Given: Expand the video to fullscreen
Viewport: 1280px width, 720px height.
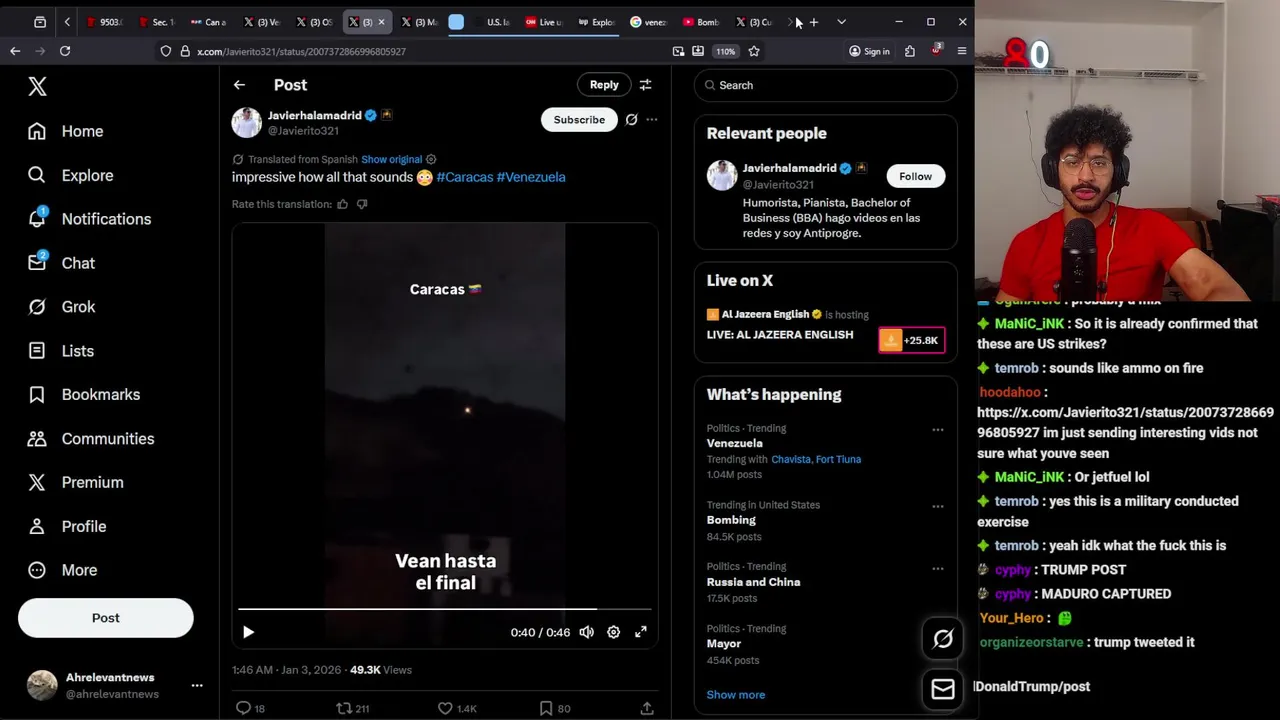Looking at the screenshot, I should click(x=641, y=632).
